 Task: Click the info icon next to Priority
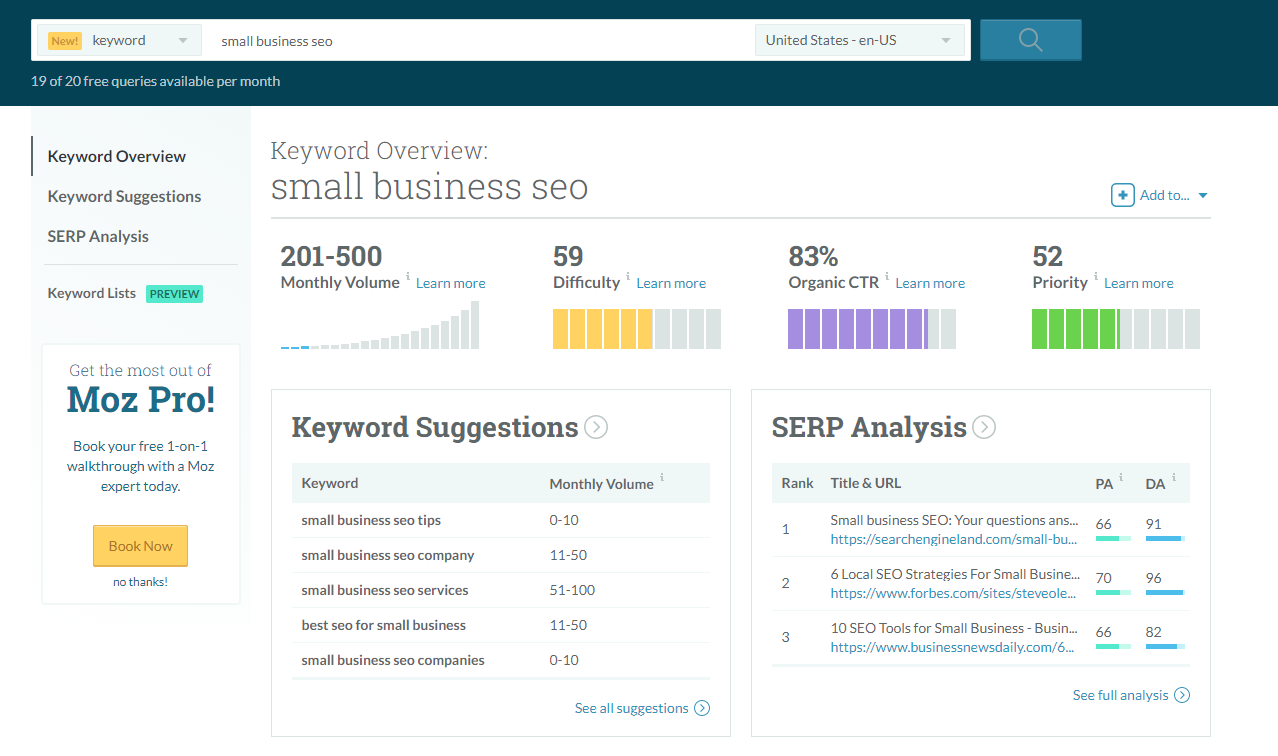pos(1096,278)
